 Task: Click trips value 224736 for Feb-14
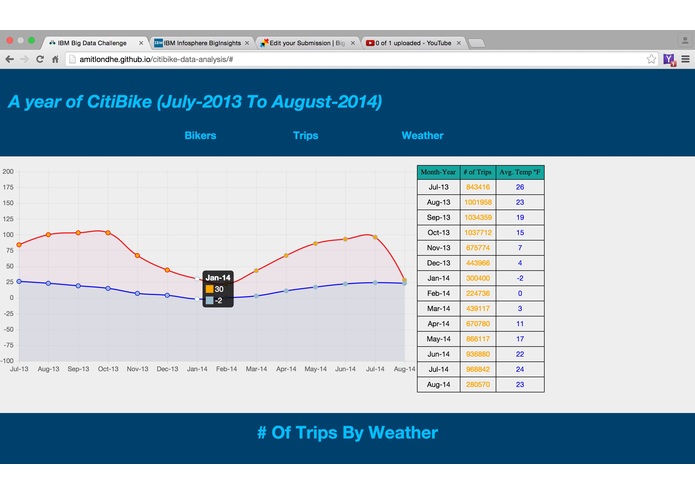[x=478, y=293]
